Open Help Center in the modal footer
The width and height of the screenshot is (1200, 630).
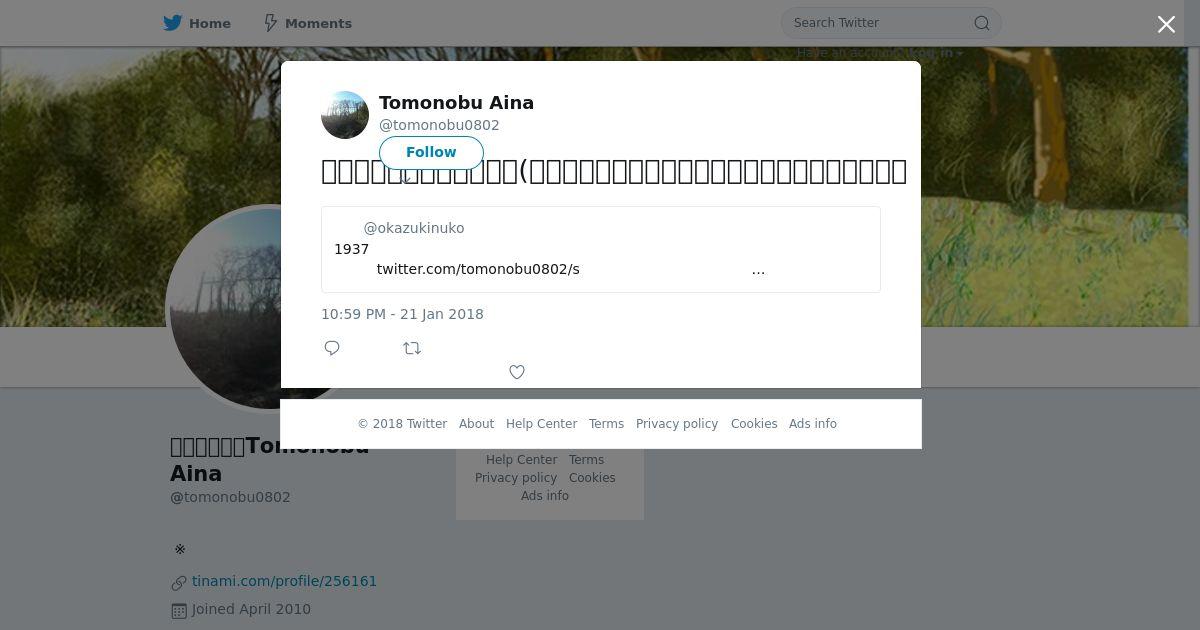click(541, 424)
